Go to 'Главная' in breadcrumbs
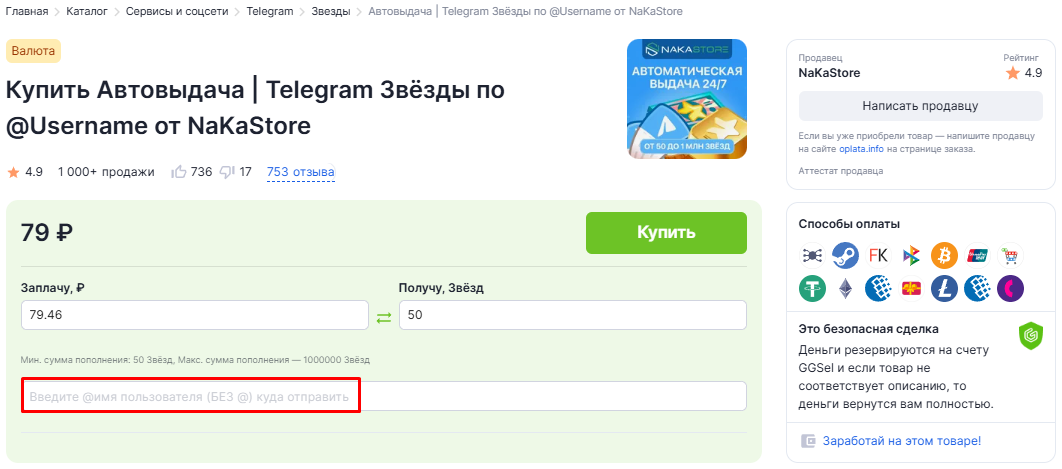 [x=27, y=12]
